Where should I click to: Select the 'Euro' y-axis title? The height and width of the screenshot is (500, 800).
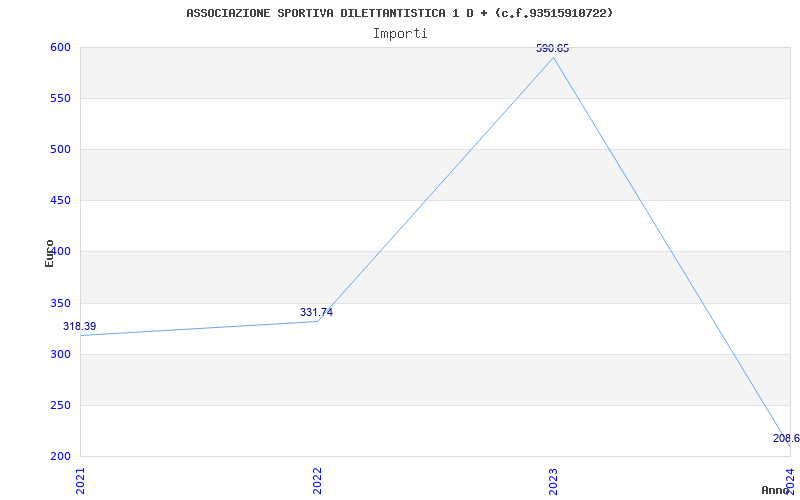click(x=49, y=254)
